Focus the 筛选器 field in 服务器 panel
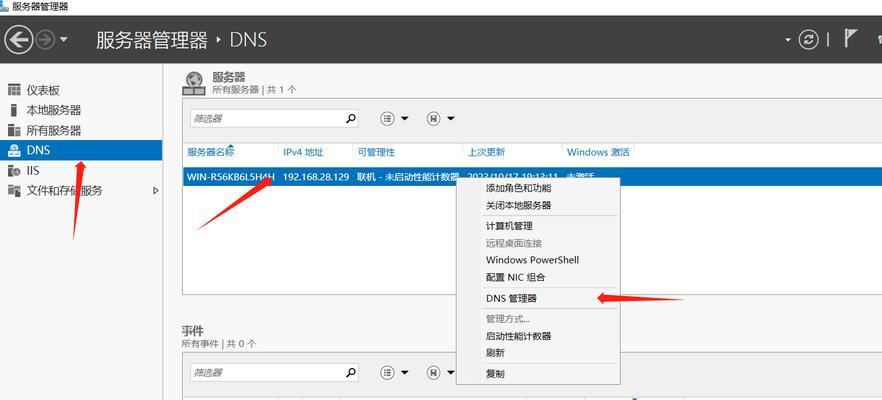Screen dimensions: 882x400 tap(267, 119)
